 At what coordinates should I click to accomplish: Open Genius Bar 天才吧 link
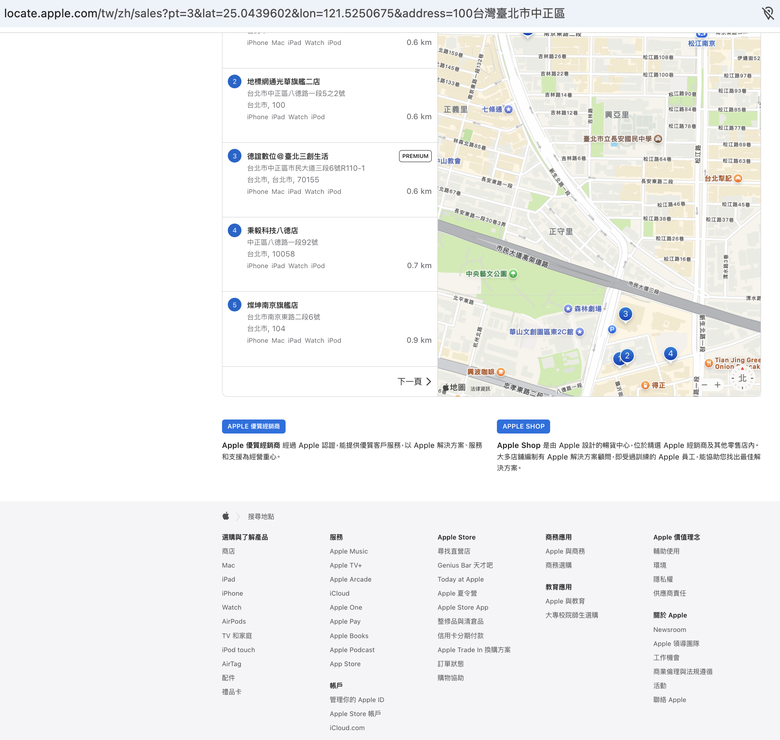coord(465,565)
